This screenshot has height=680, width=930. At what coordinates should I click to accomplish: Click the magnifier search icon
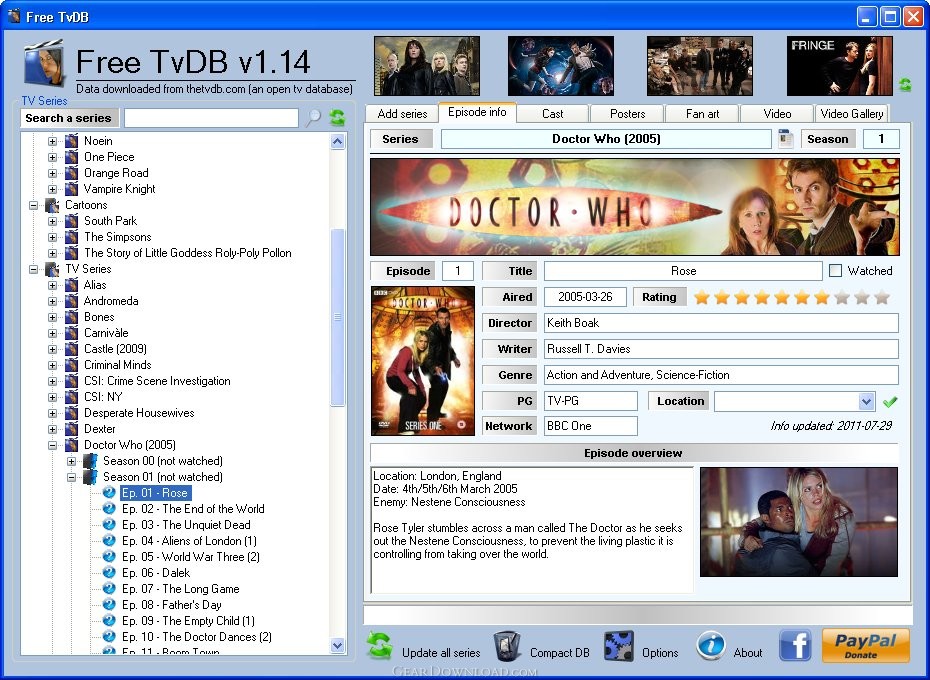pos(313,117)
